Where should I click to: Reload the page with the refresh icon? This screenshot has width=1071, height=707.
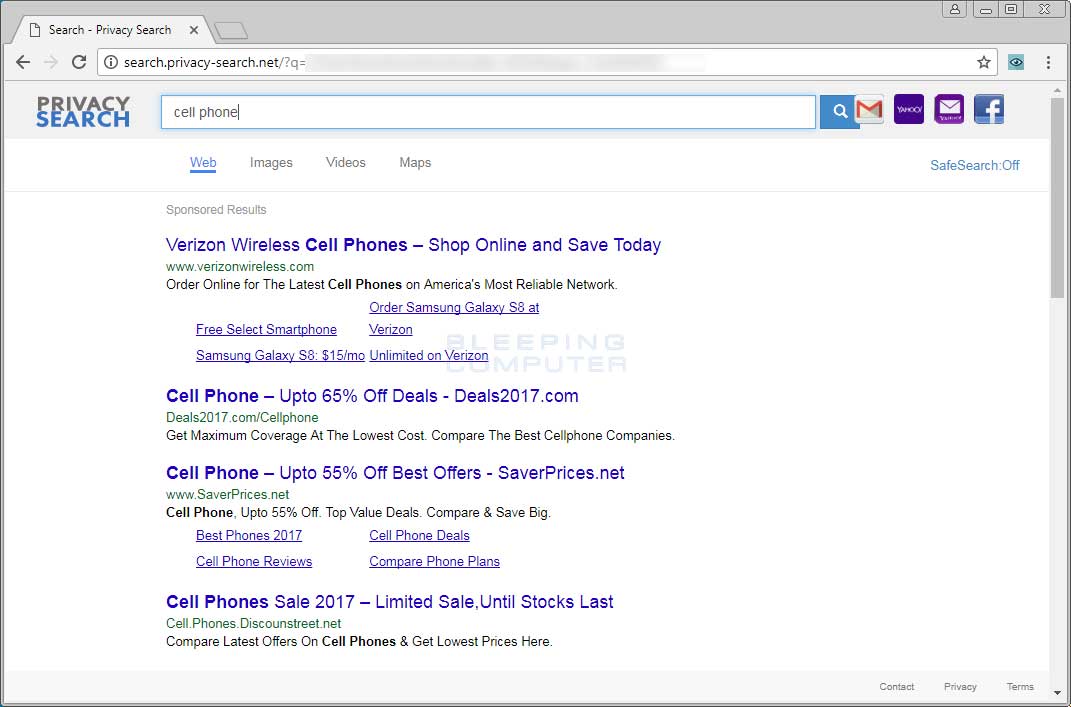click(x=79, y=61)
